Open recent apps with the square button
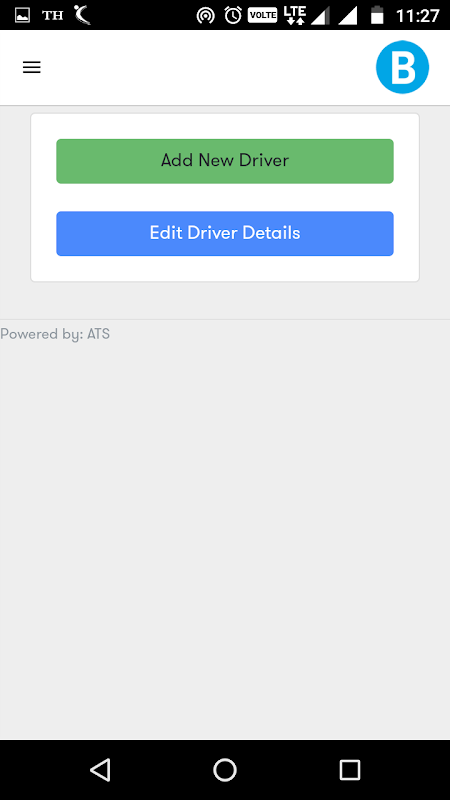The height and width of the screenshot is (800, 450). pos(350,769)
